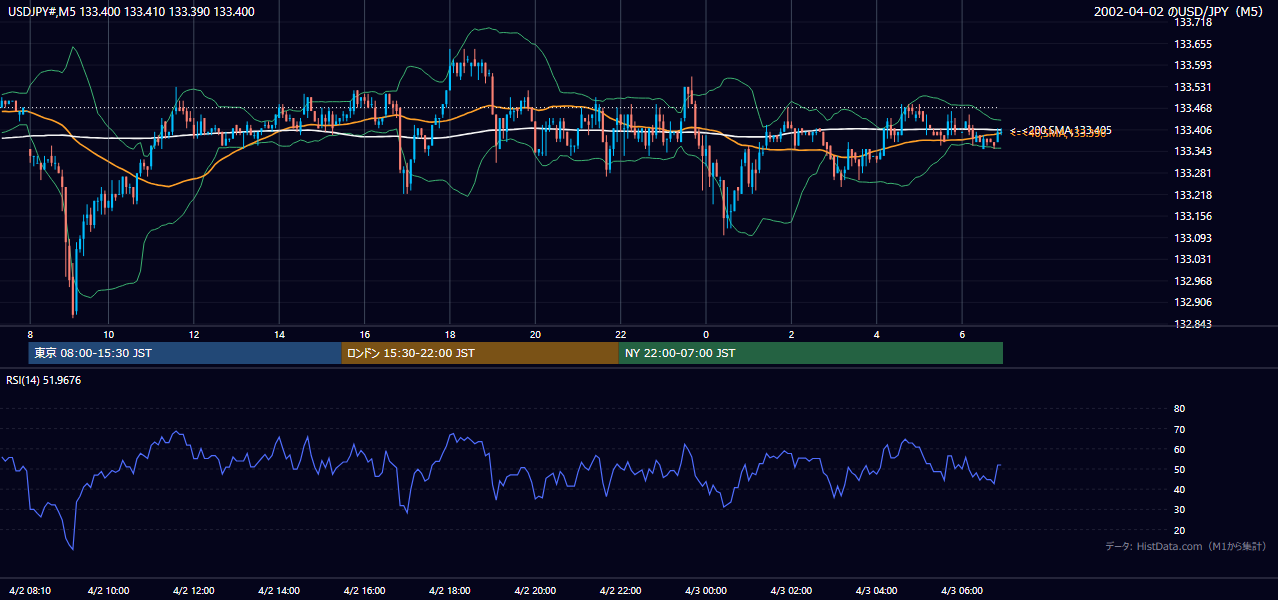Click the RSI scale value 70
The image size is (1278, 600).
click(1179, 429)
